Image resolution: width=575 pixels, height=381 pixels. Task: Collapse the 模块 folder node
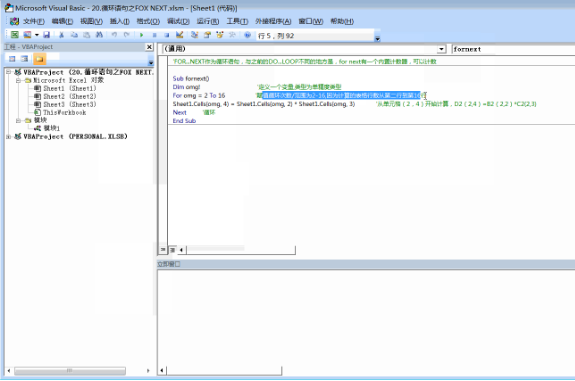pyautogui.click(x=18, y=120)
